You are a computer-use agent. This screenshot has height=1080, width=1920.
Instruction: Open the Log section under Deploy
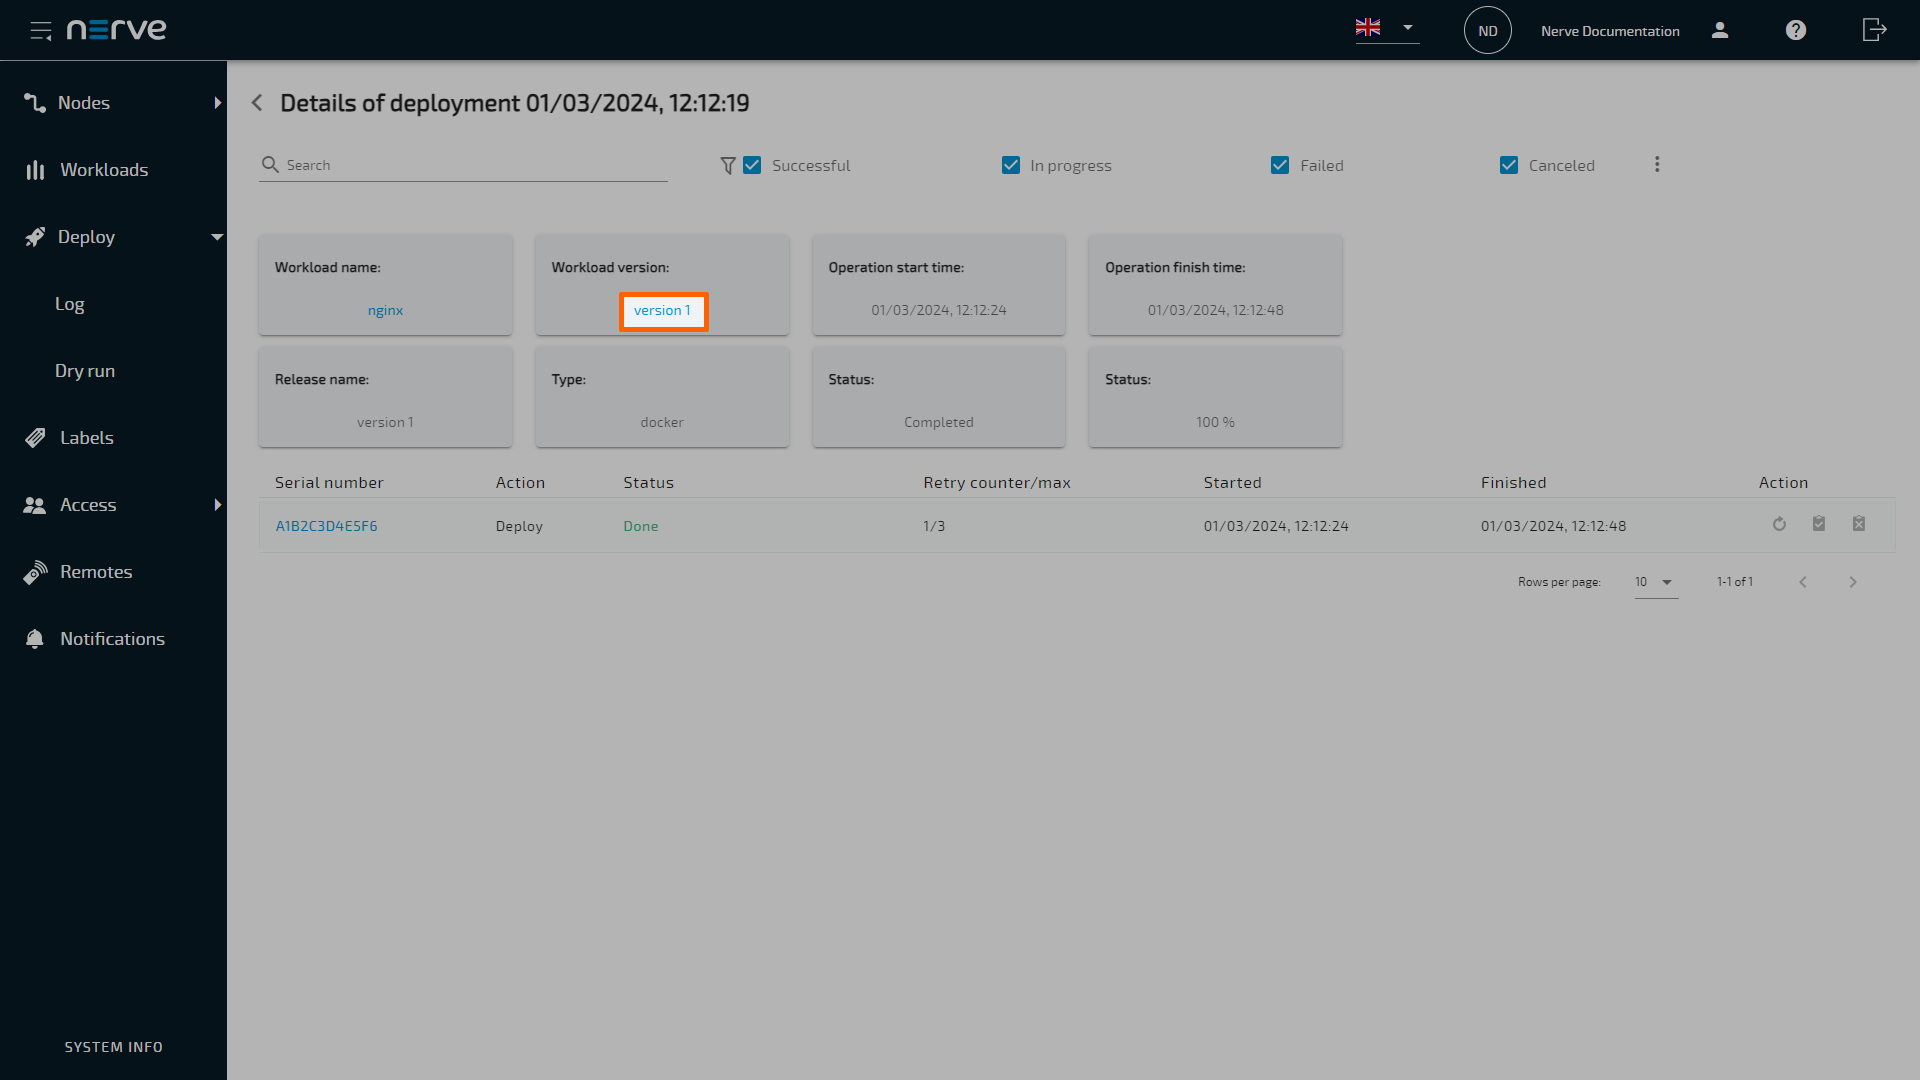click(70, 303)
